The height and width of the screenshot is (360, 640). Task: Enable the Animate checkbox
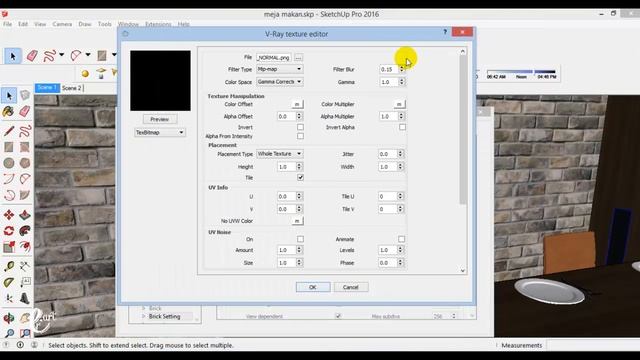(x=402, y=239)
